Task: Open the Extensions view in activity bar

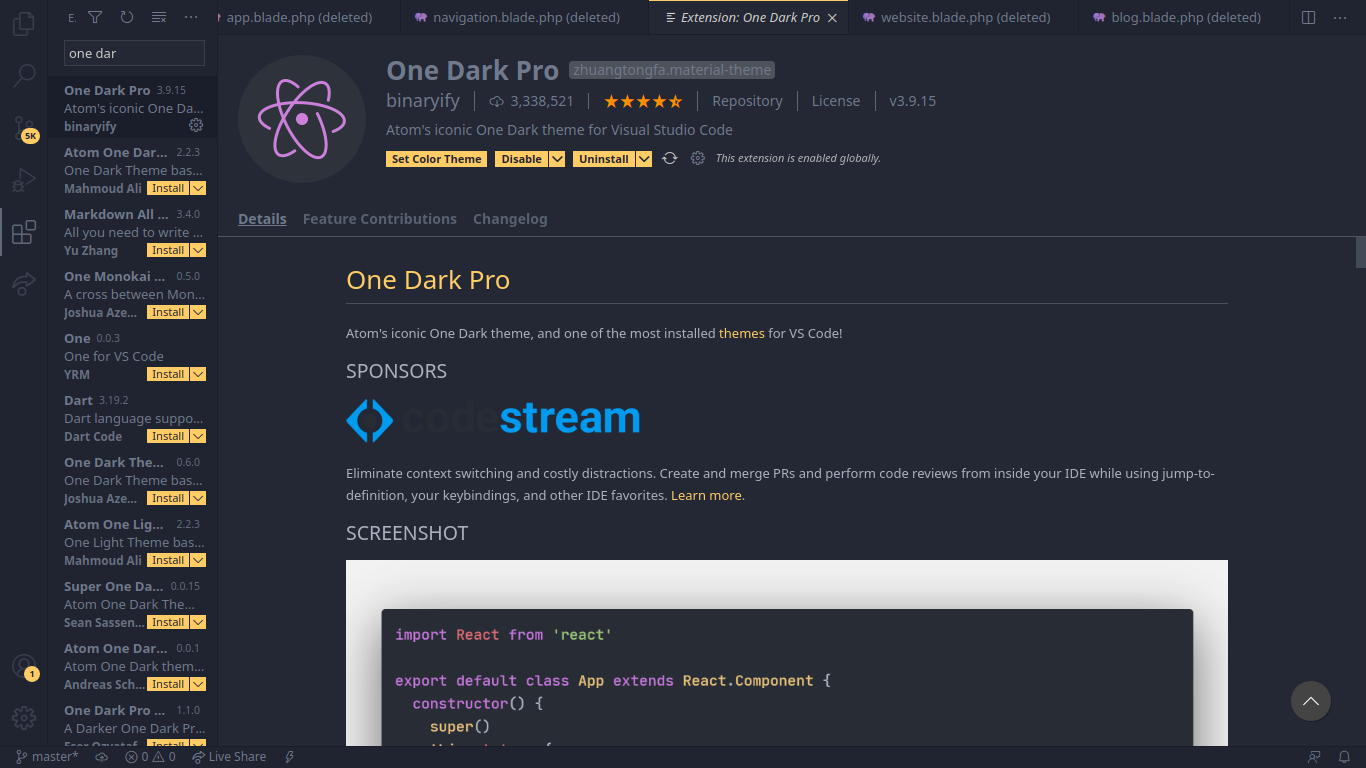Action: [x=24, y=233]
